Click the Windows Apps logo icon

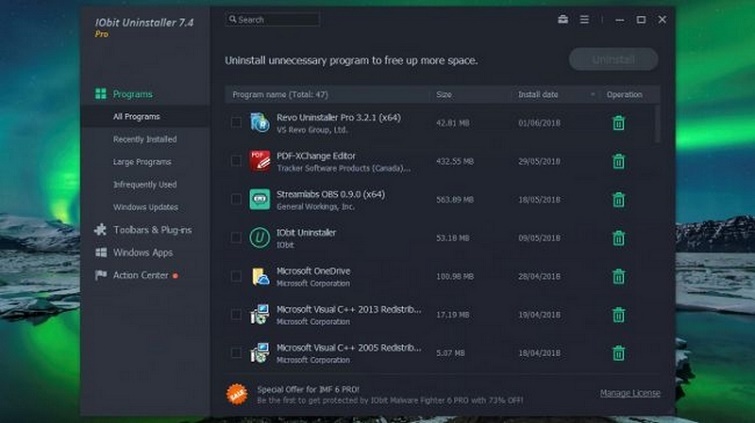(100, 253)
